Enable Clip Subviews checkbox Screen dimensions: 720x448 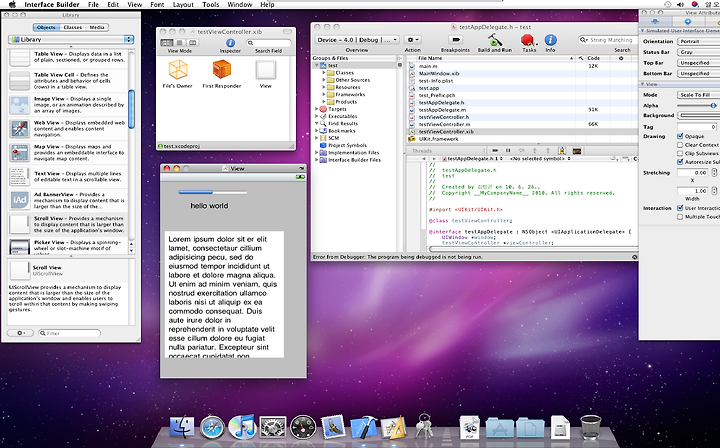[x=680, y=153]
